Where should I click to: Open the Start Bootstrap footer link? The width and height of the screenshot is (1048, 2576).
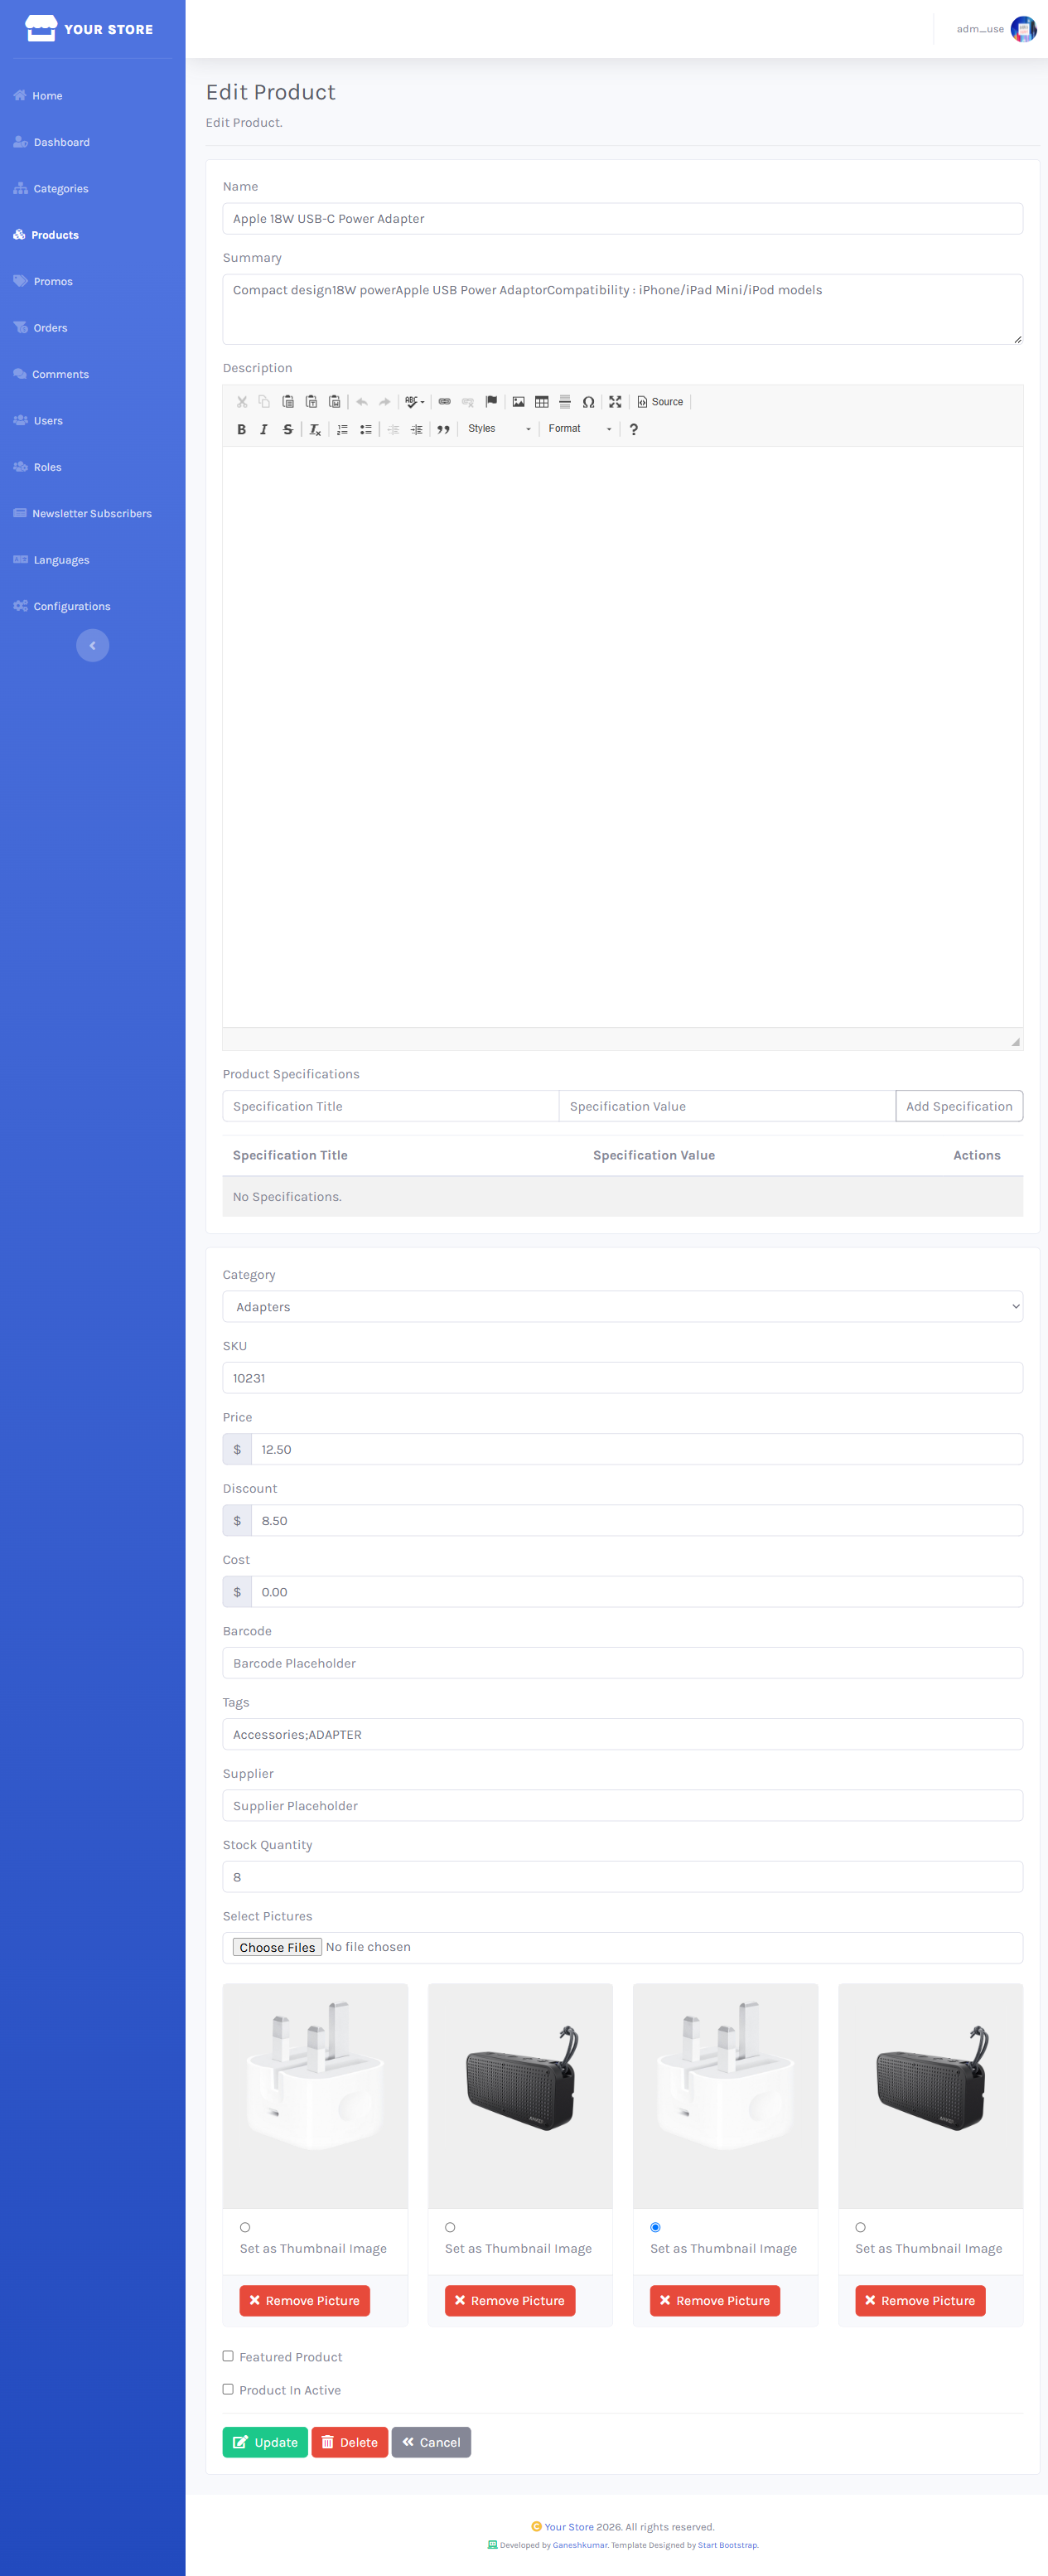point(727,2545)
